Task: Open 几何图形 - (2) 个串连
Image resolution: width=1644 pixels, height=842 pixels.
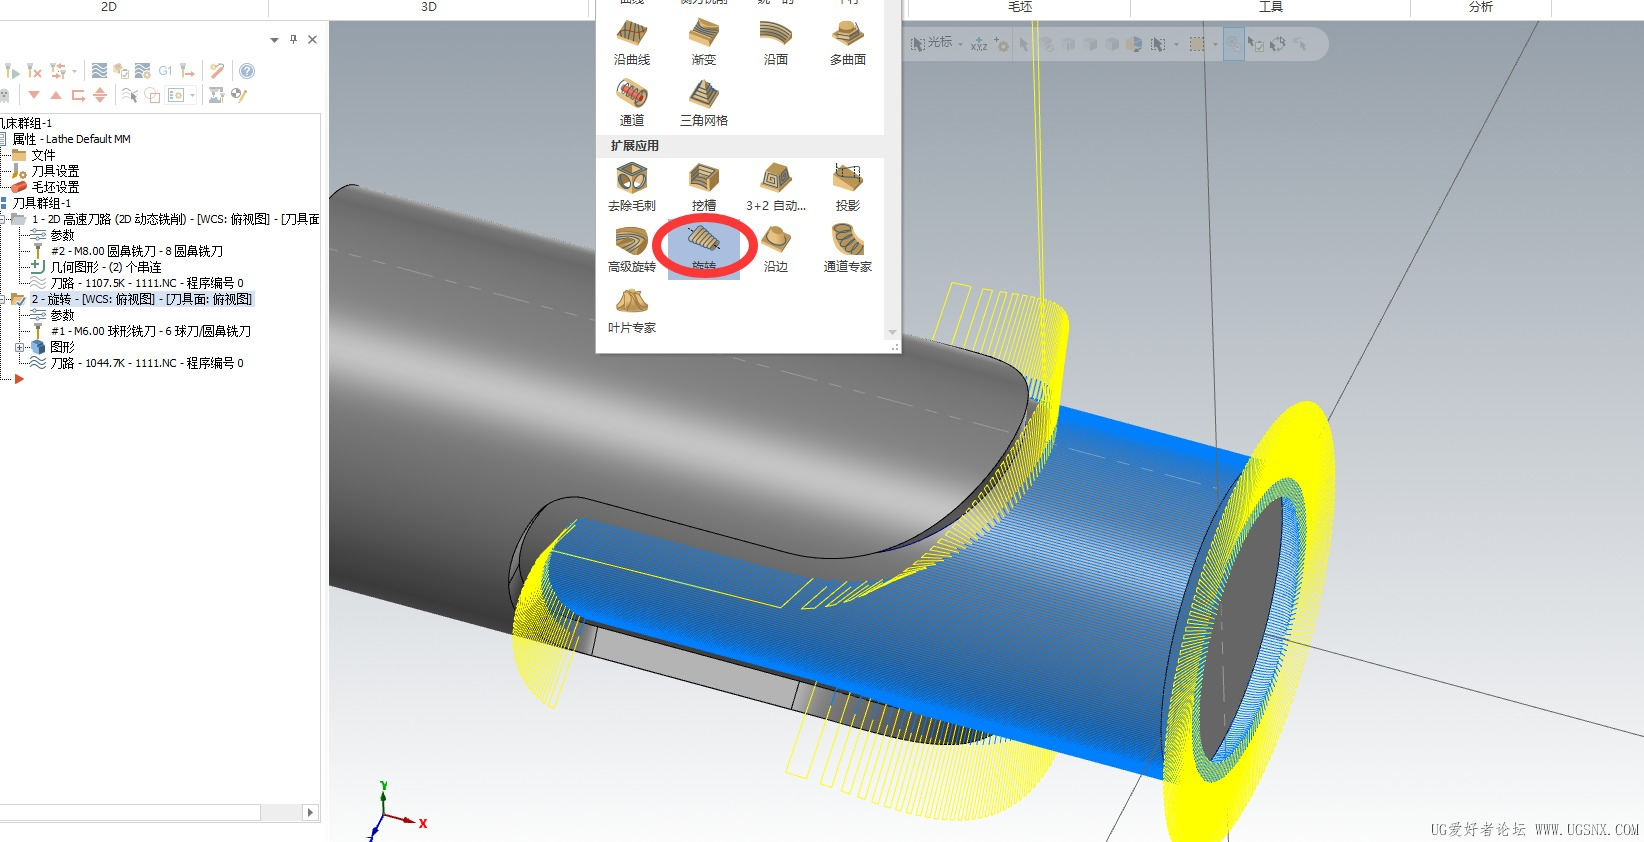Action: [x=106, y=267]
